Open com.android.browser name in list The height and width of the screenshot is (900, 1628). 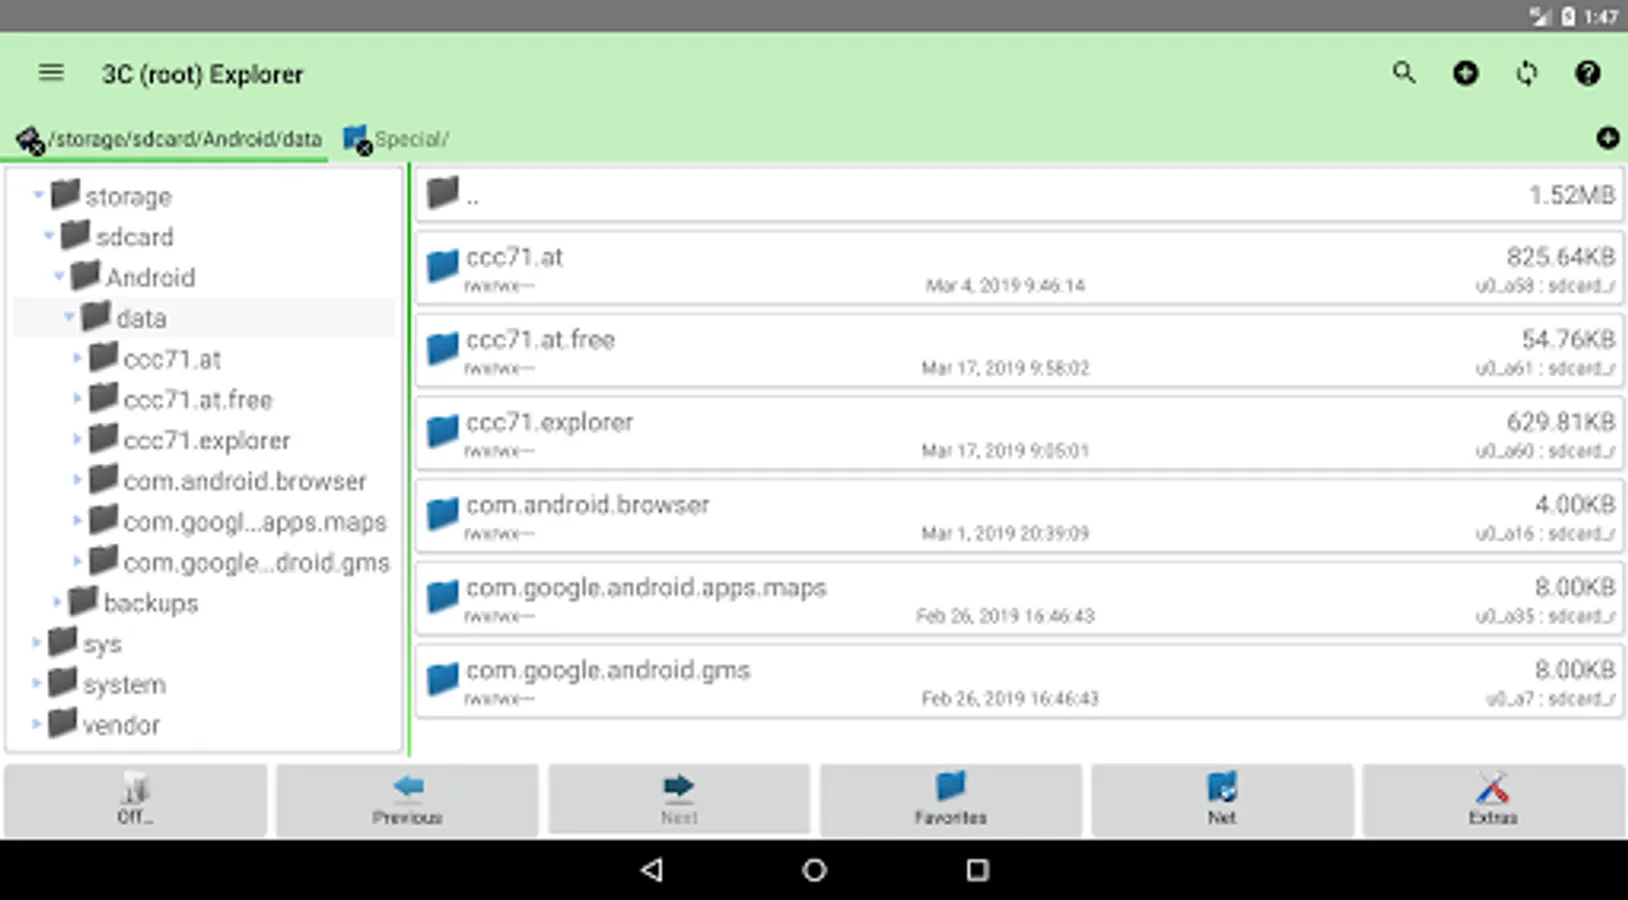click(588, 505)
